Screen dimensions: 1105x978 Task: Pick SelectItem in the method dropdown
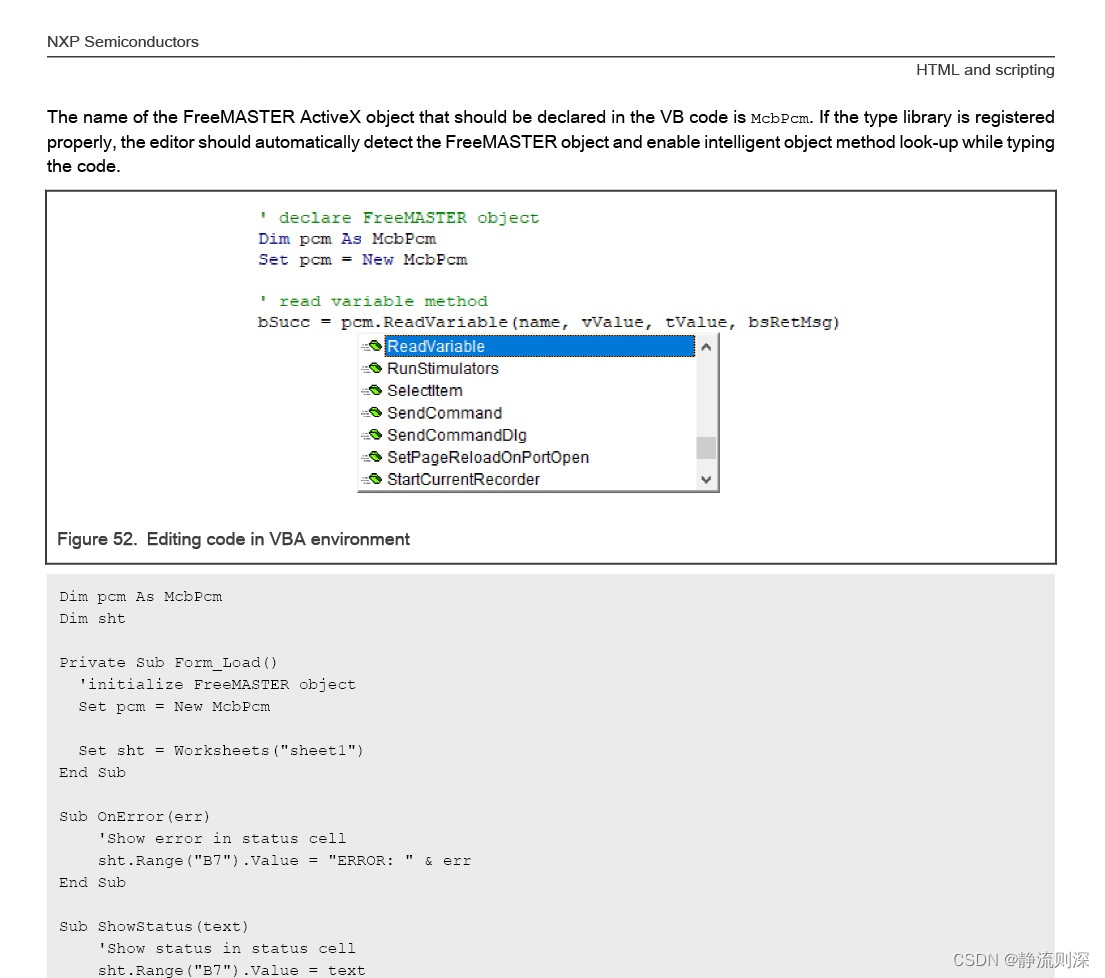coord(424,390)
